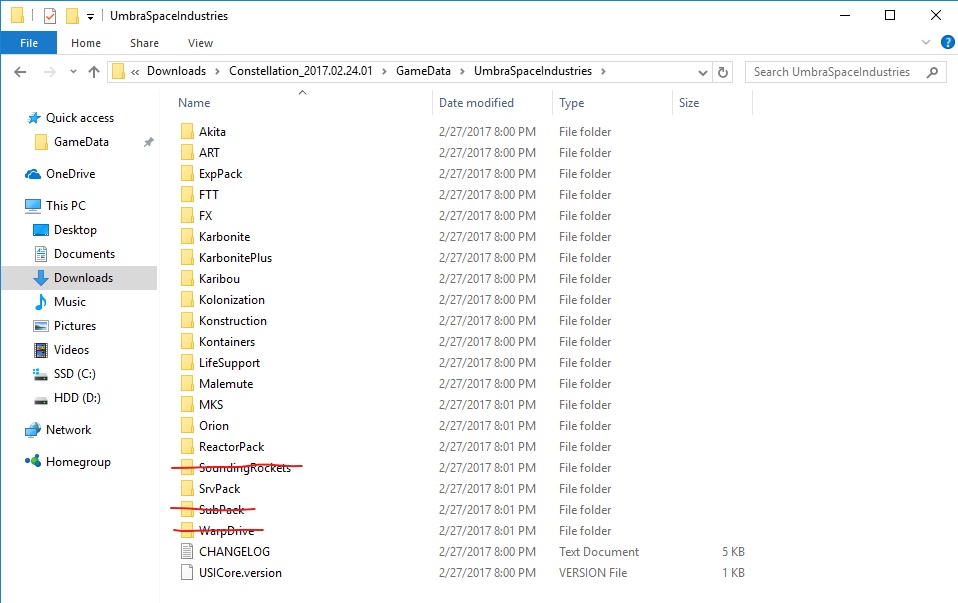958x603 pixels.
Task: Select Documents in the navigation pane
Action: point(84,254)
